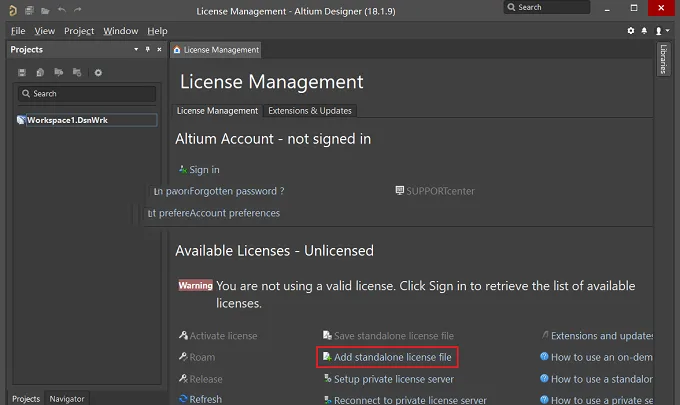Switch to the Extensions & Updates tab

(310, 111)
